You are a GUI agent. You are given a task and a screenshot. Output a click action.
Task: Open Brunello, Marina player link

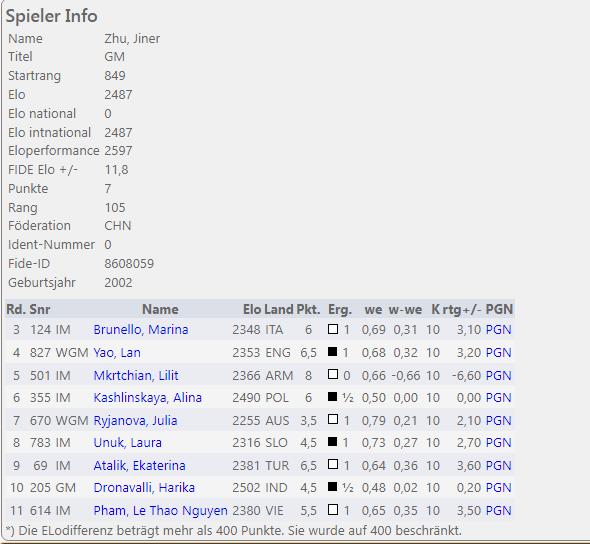click(x=141, y=330)
